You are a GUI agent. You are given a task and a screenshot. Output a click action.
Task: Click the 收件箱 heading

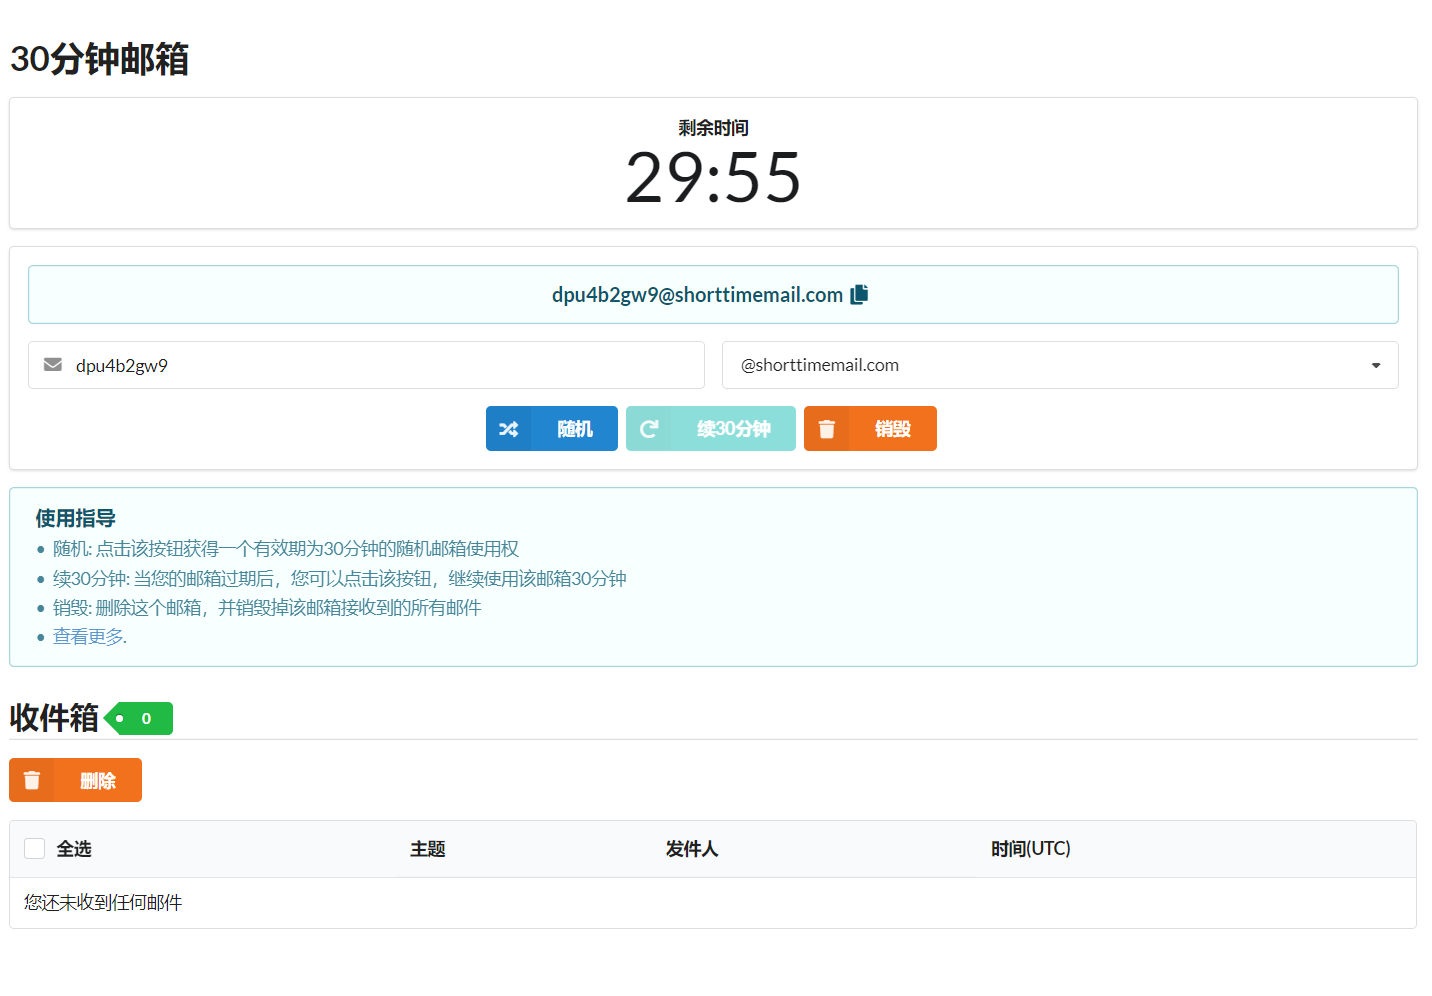[54, 718]
